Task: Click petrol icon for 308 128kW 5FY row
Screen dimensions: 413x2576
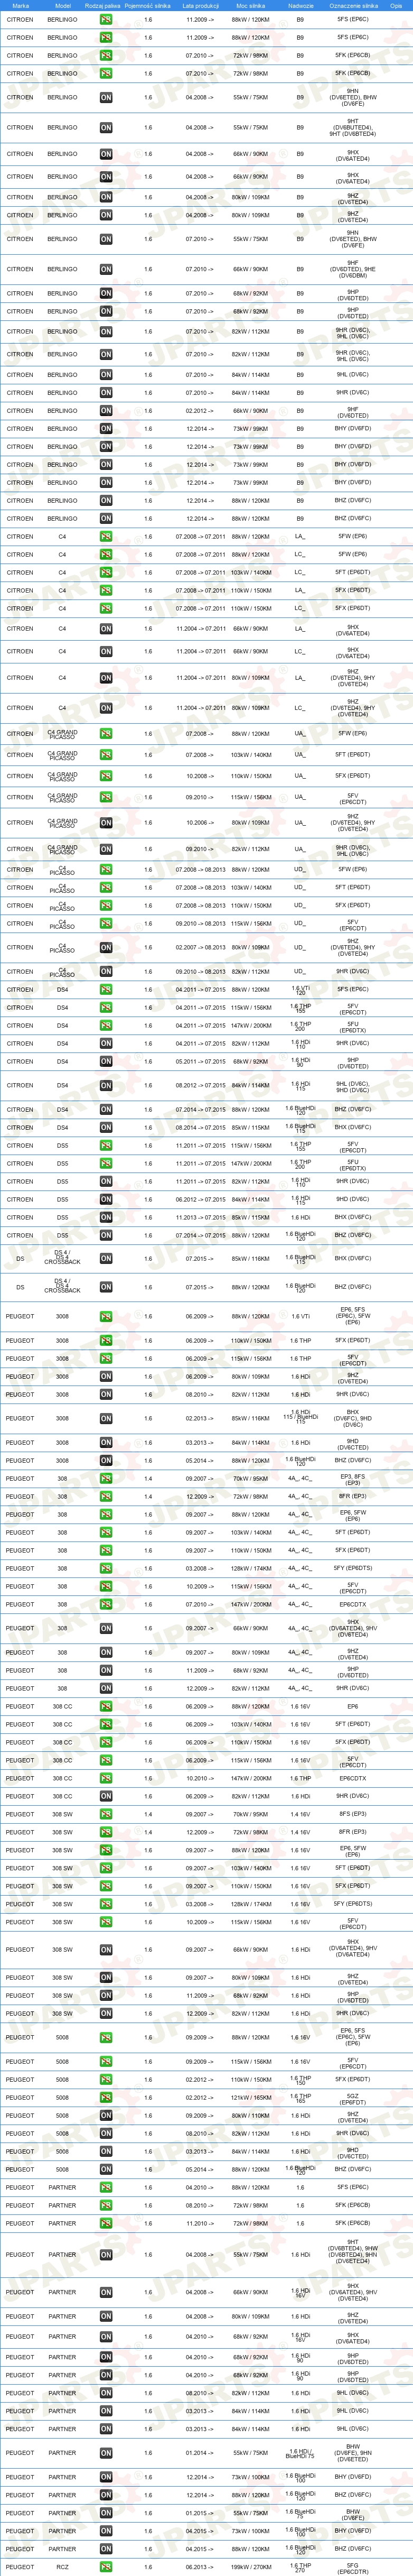Action: point(106,1569)
